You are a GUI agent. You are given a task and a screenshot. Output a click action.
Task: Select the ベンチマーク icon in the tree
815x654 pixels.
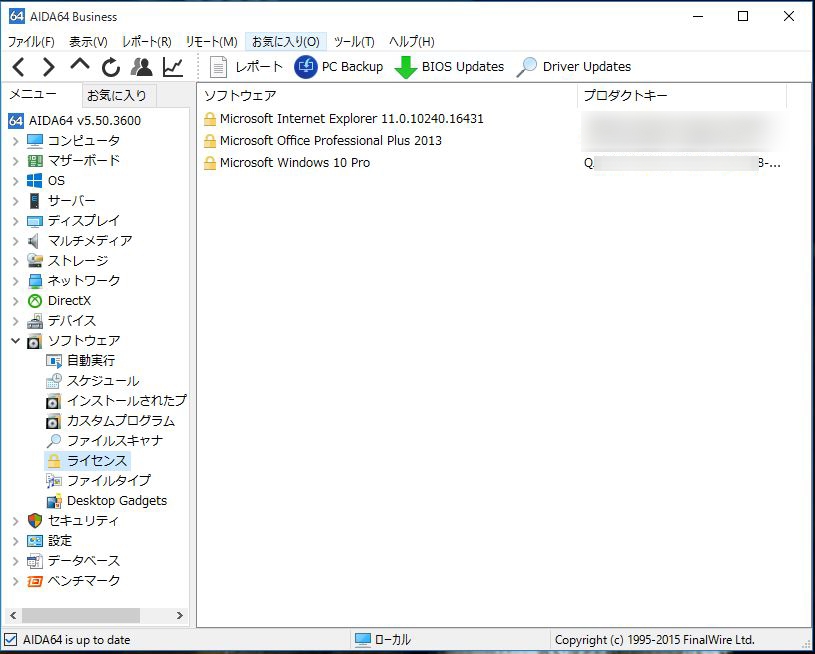click(35, 581)
